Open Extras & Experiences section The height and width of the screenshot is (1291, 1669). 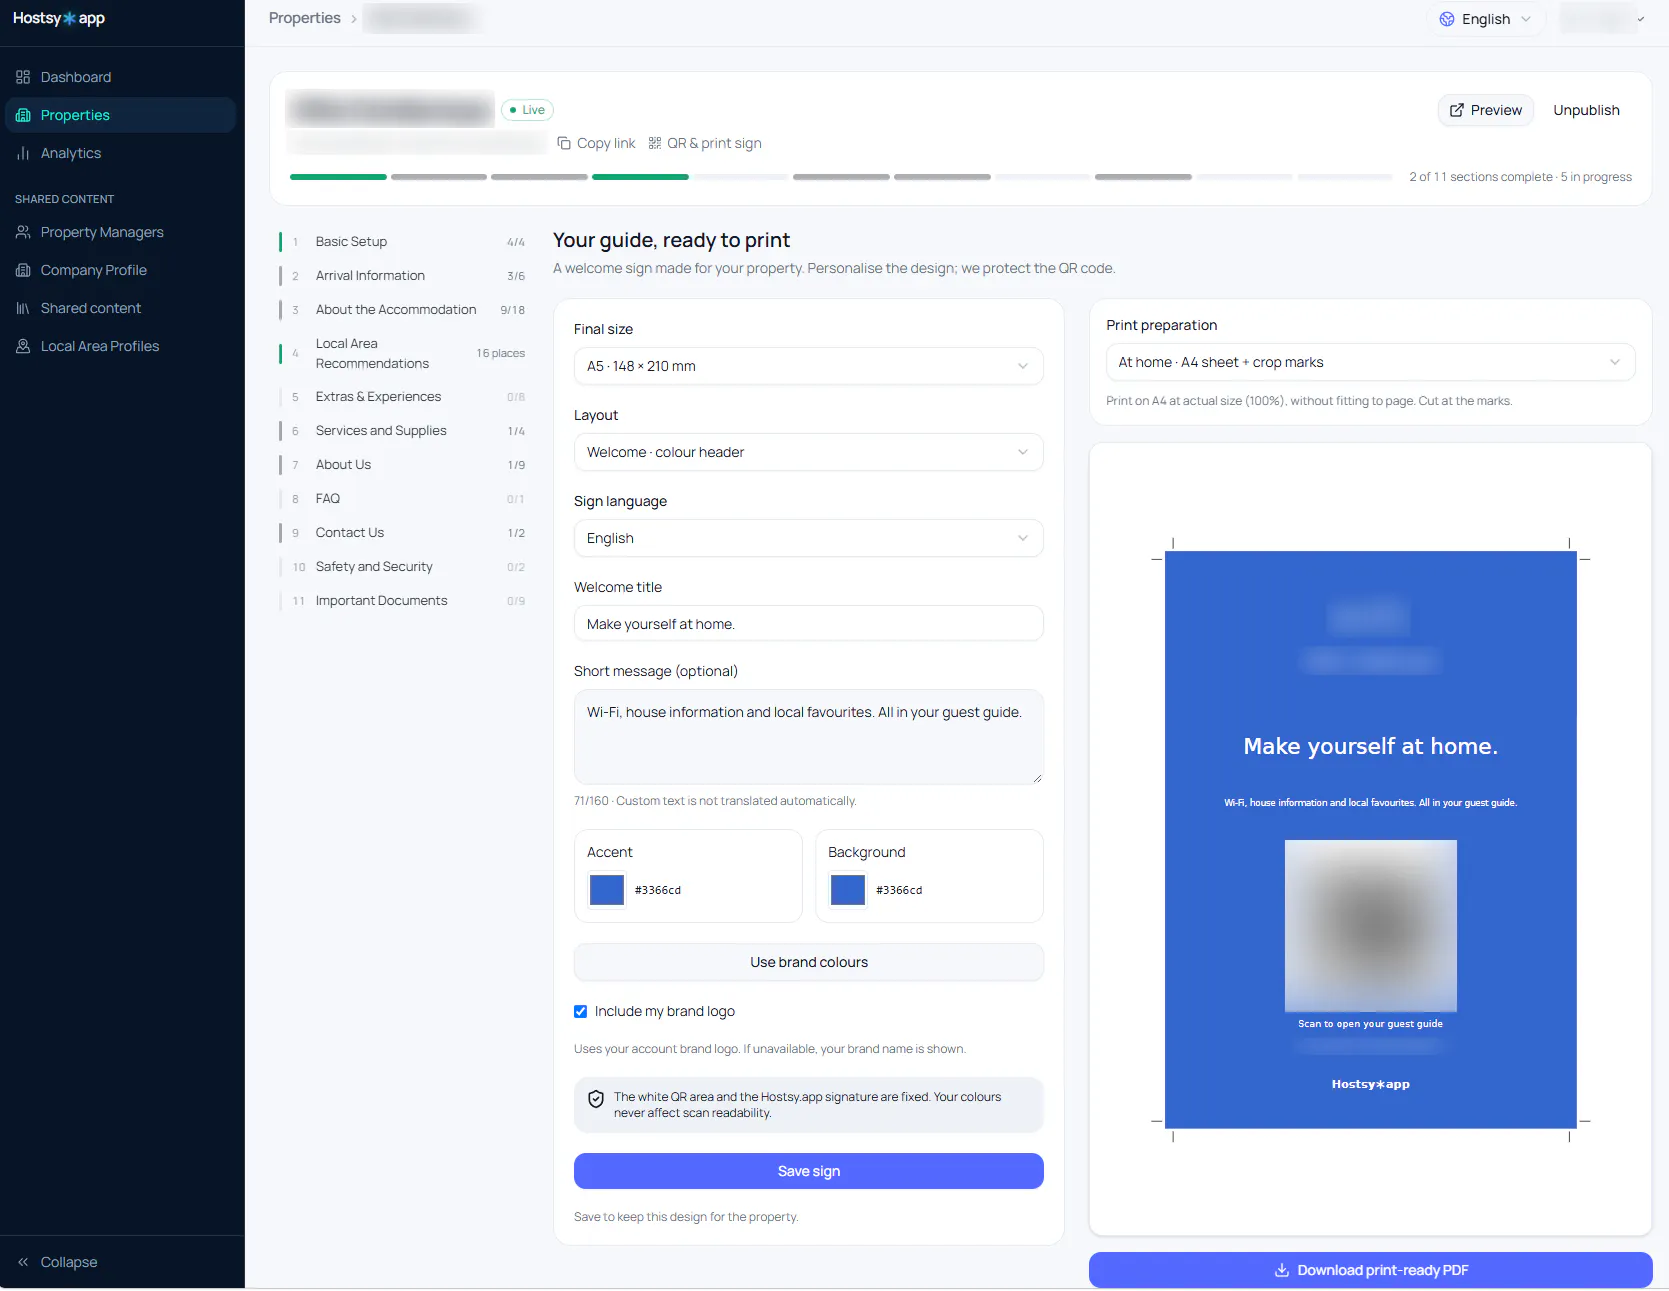click(403, 397)
